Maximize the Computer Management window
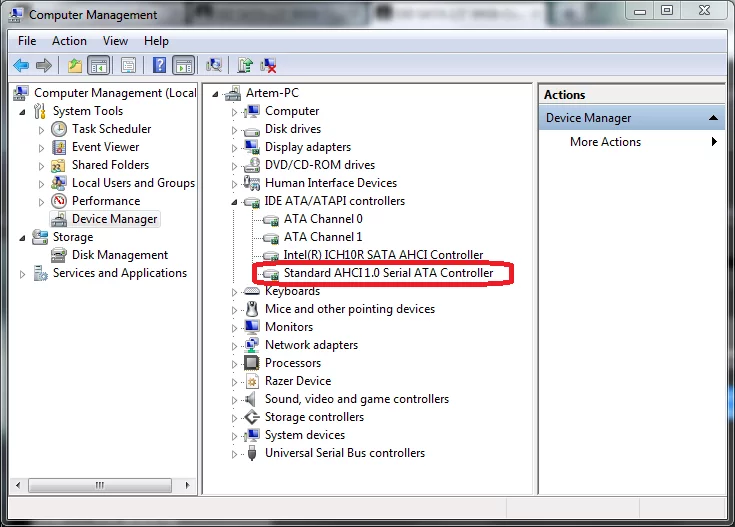 667,10
